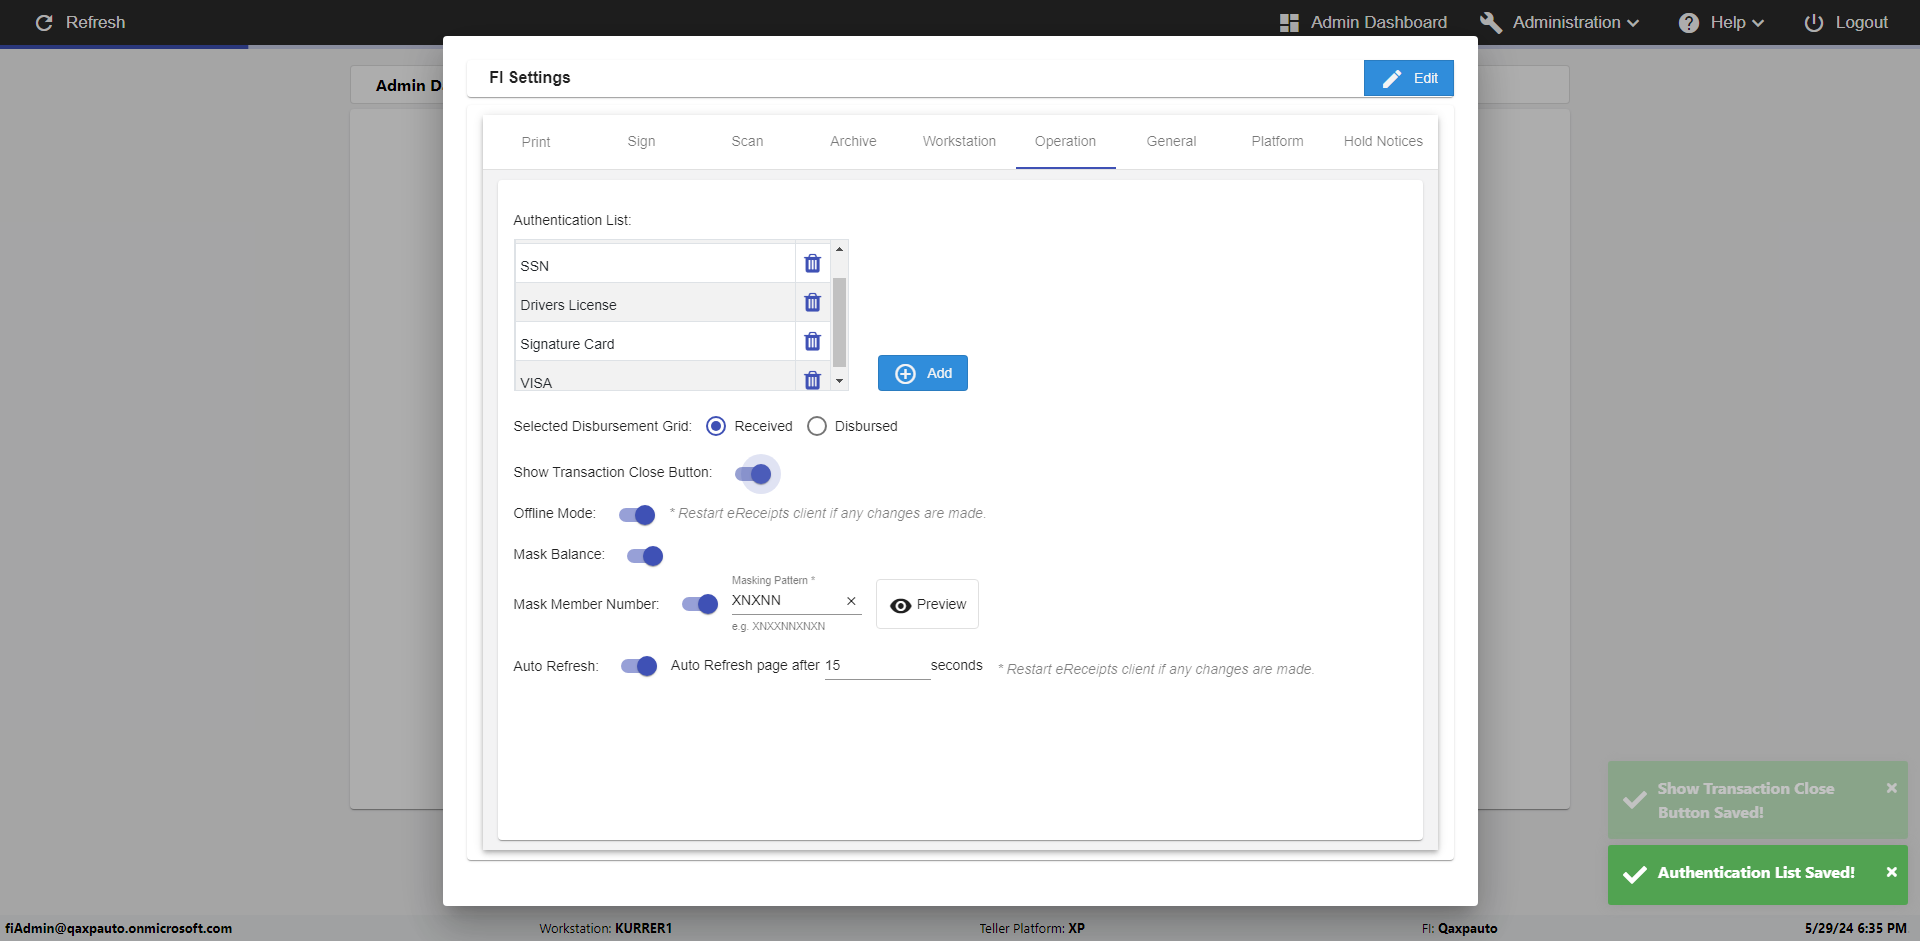Click the authentication list scroll down arrow
Image resolution: width=1920 pixels, height=941 pixels.
(x=839, y=381)
